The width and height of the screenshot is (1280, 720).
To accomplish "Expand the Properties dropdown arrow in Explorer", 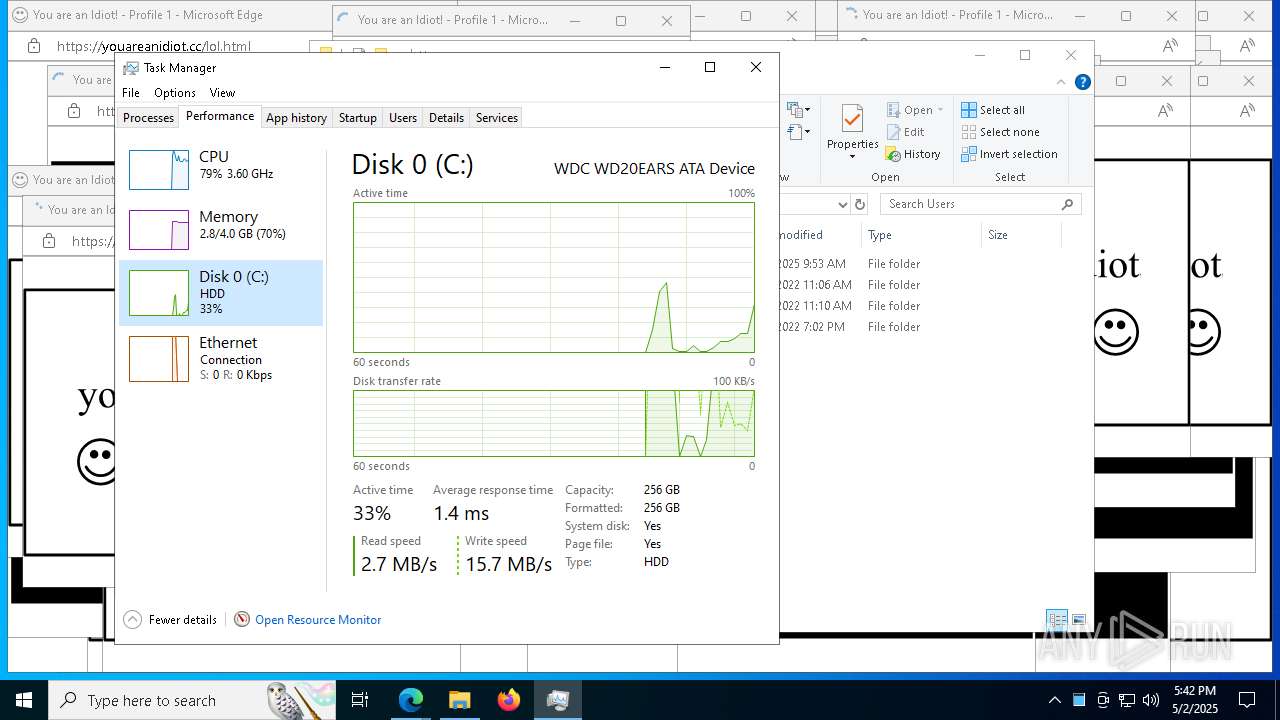I will tap(852, 157).
